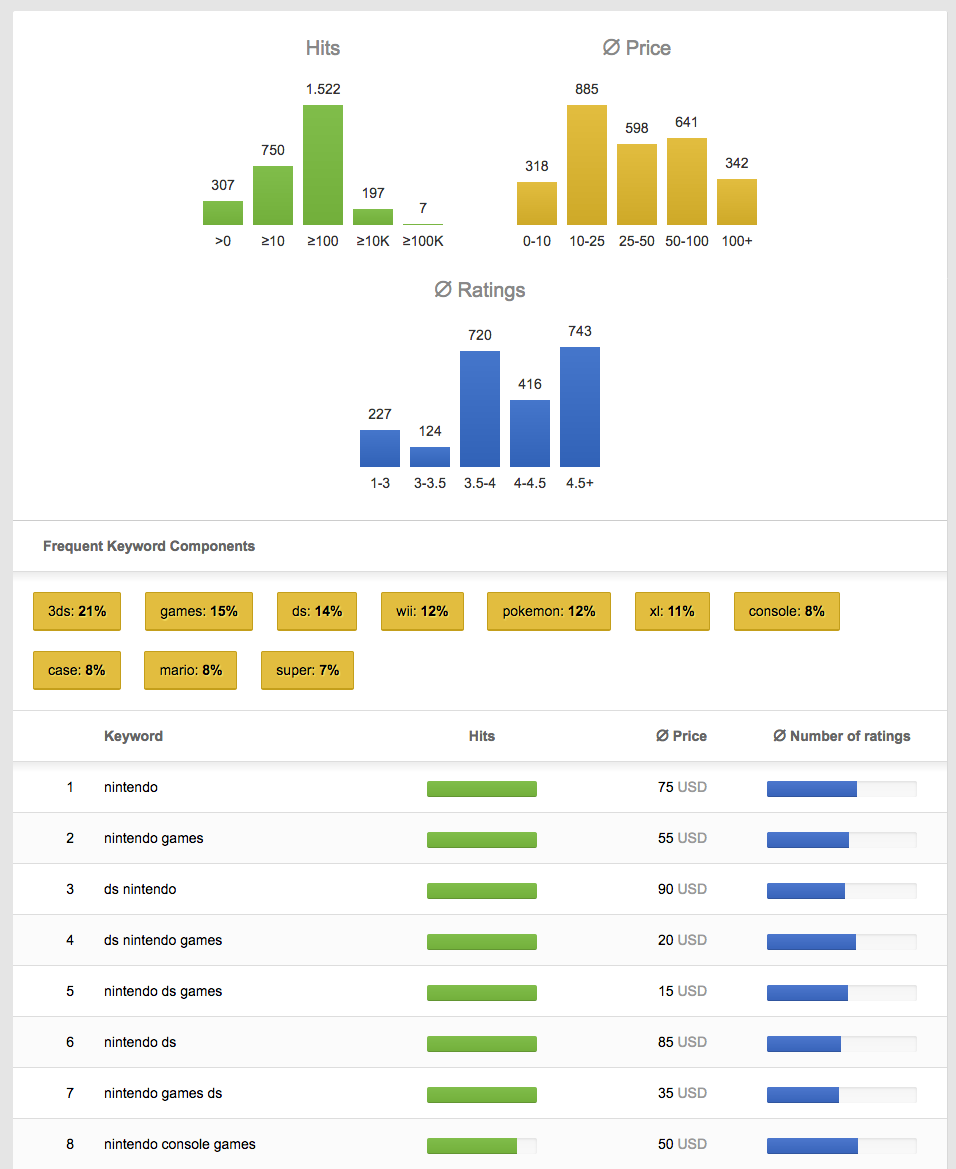Select the 'mario: 8%' keyword tag

click(x=191, y=670)
